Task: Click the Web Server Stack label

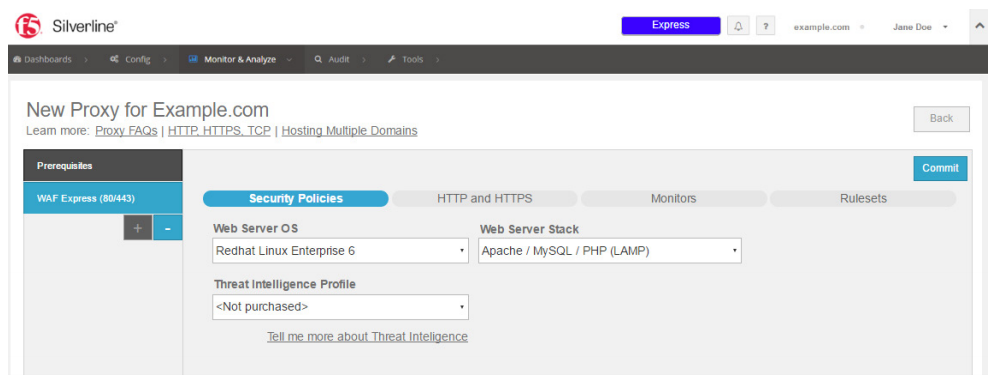Action: click(x=530, y=229)
